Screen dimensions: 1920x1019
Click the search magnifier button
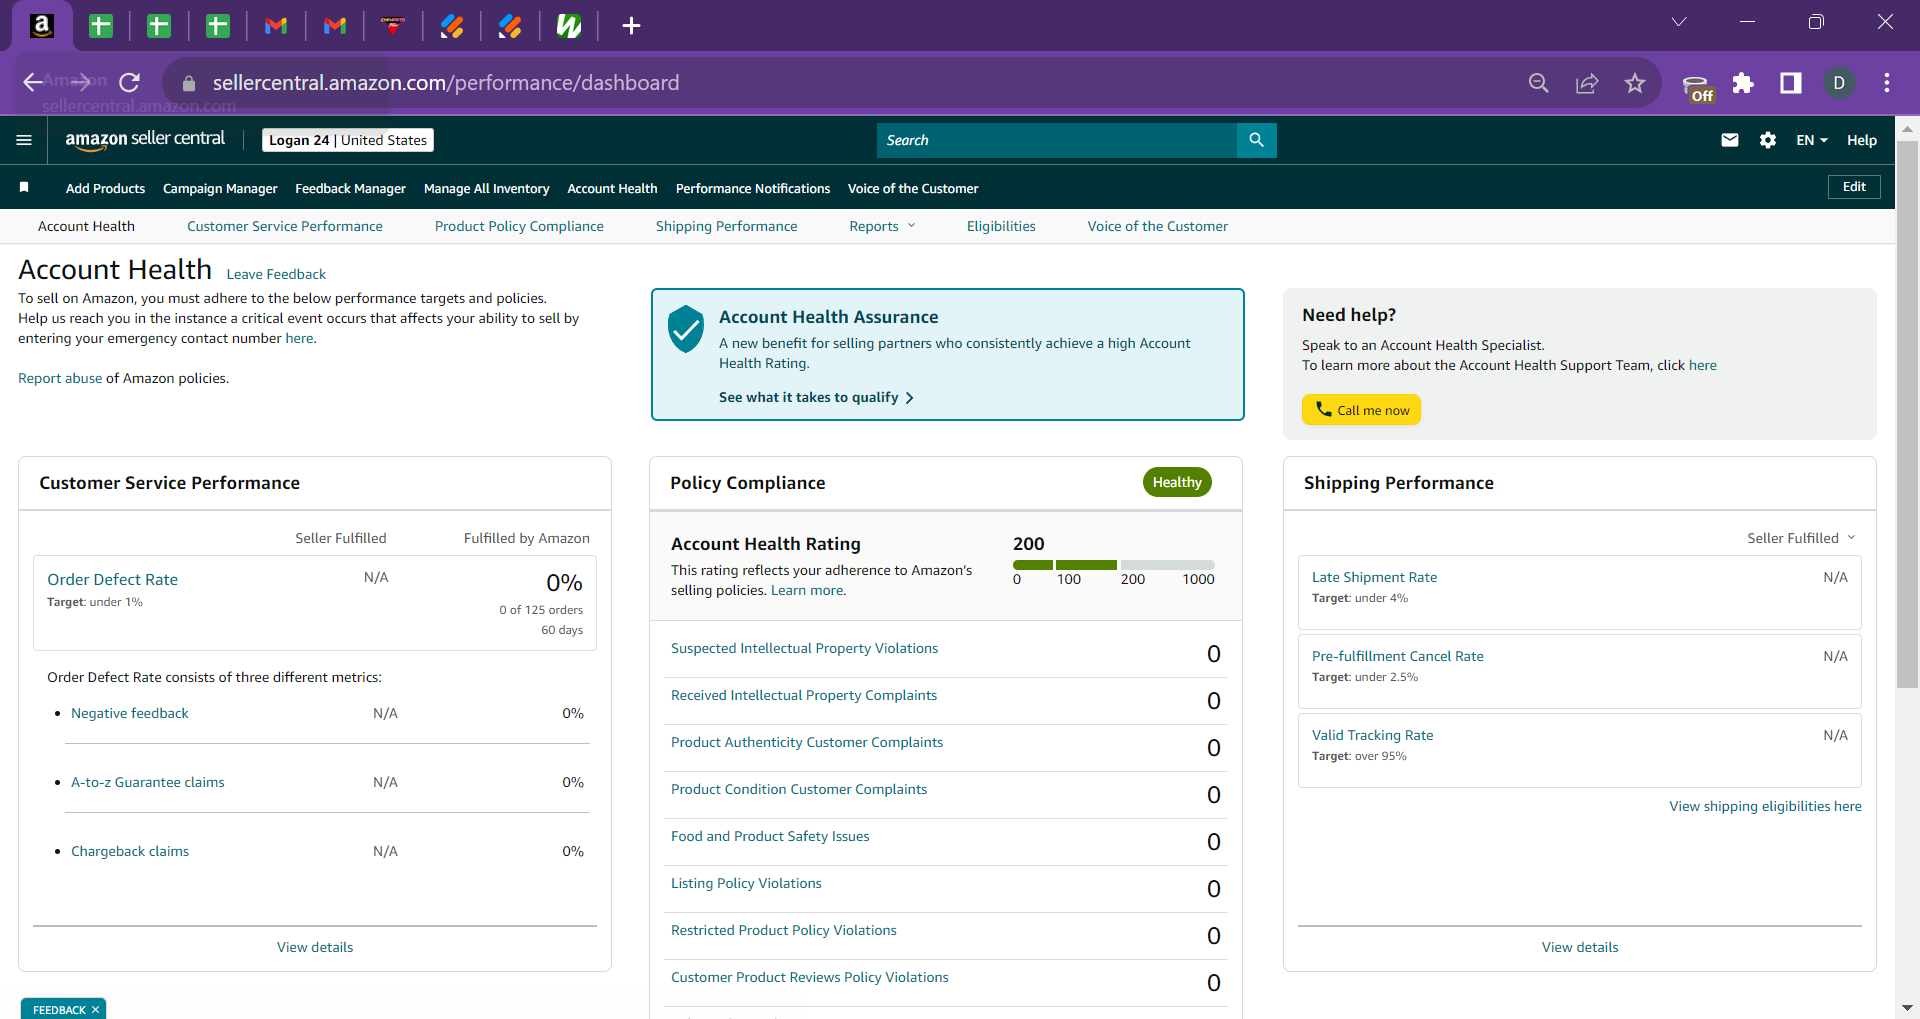coord(1256,140)
